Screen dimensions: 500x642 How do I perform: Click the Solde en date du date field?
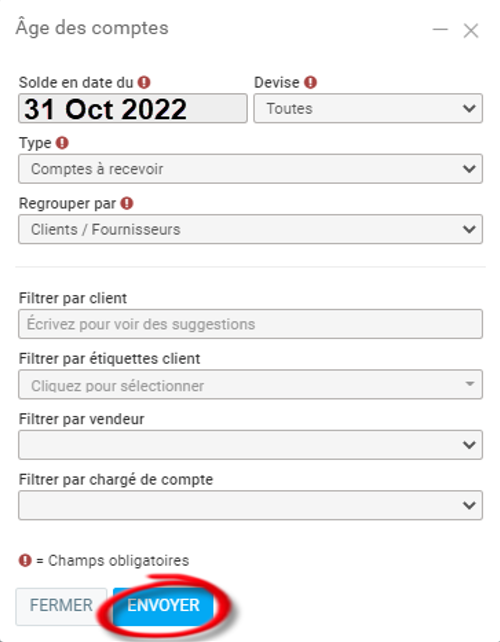coord(133,109)
